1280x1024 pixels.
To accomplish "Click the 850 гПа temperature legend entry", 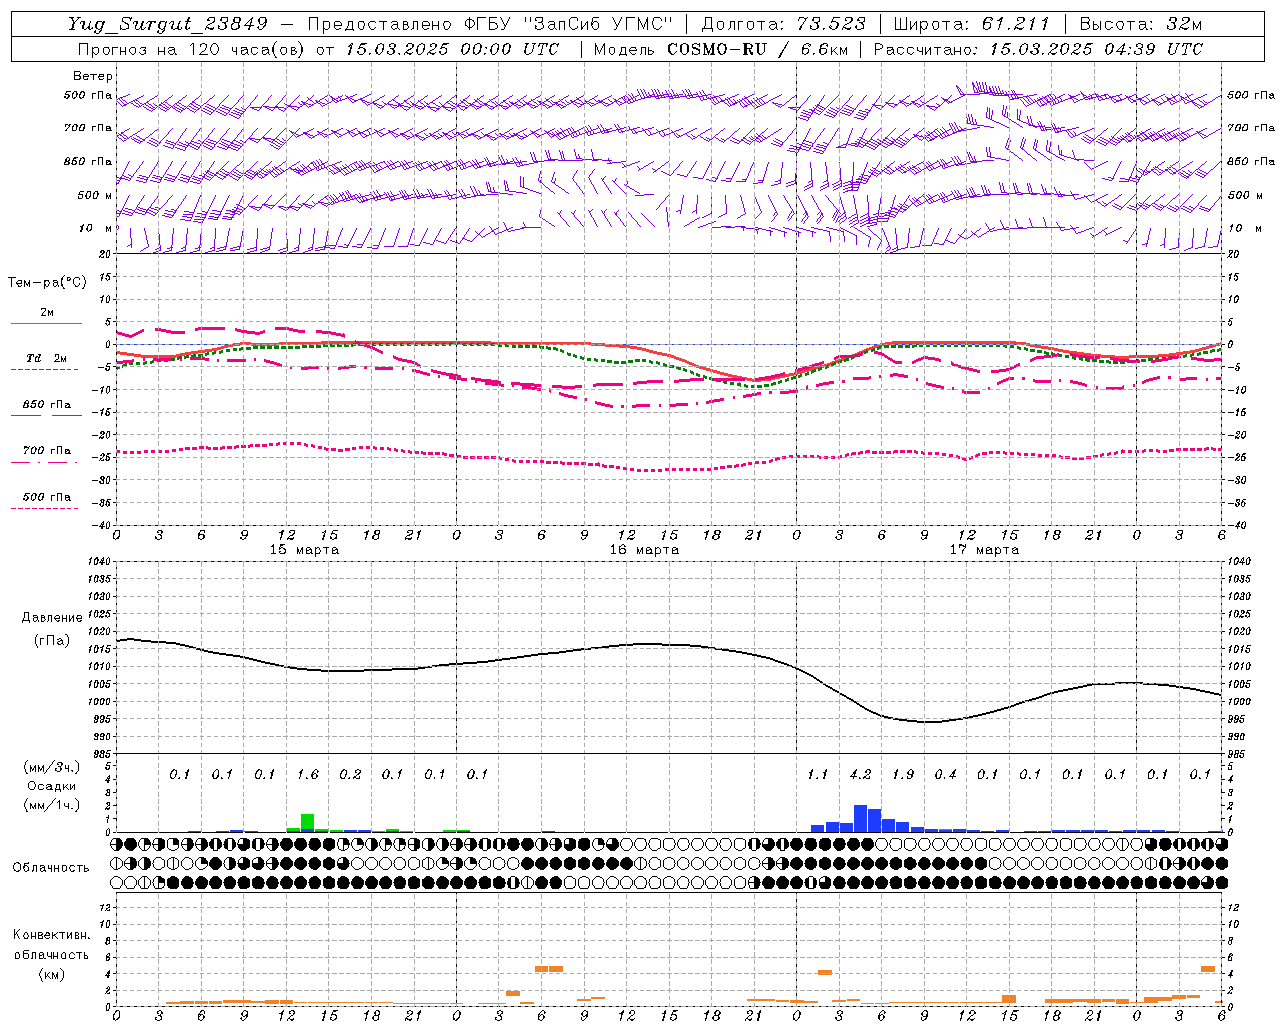I will (x=46, y=405).
